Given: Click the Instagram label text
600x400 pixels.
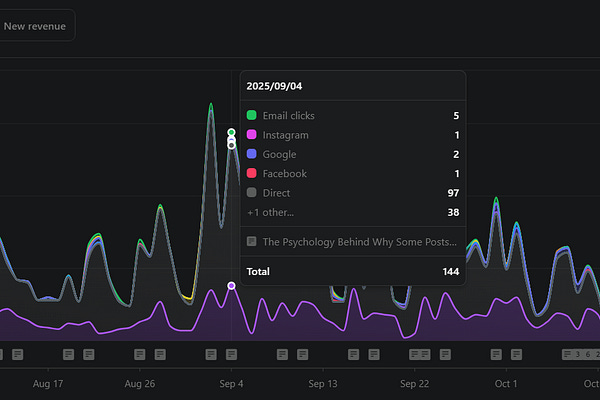Looking at the screenshot, I should (285, 135).
